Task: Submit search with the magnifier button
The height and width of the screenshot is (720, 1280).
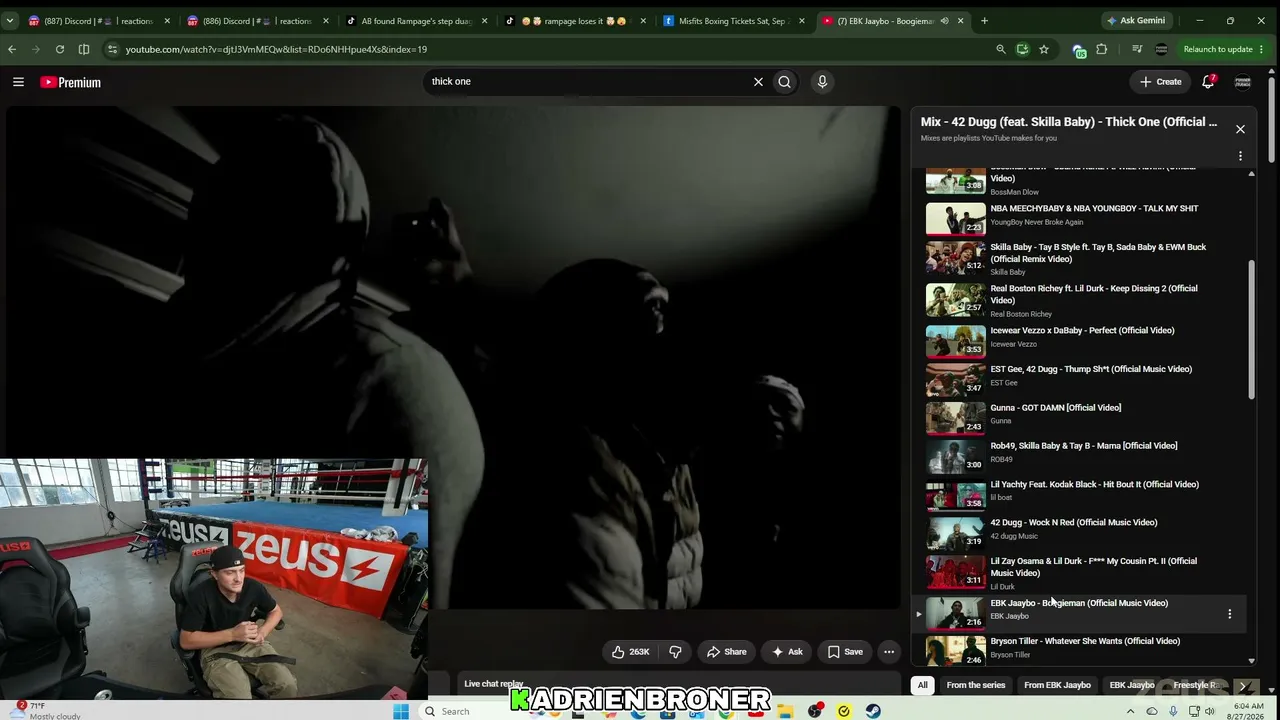Action: click(x=785, y=82)
